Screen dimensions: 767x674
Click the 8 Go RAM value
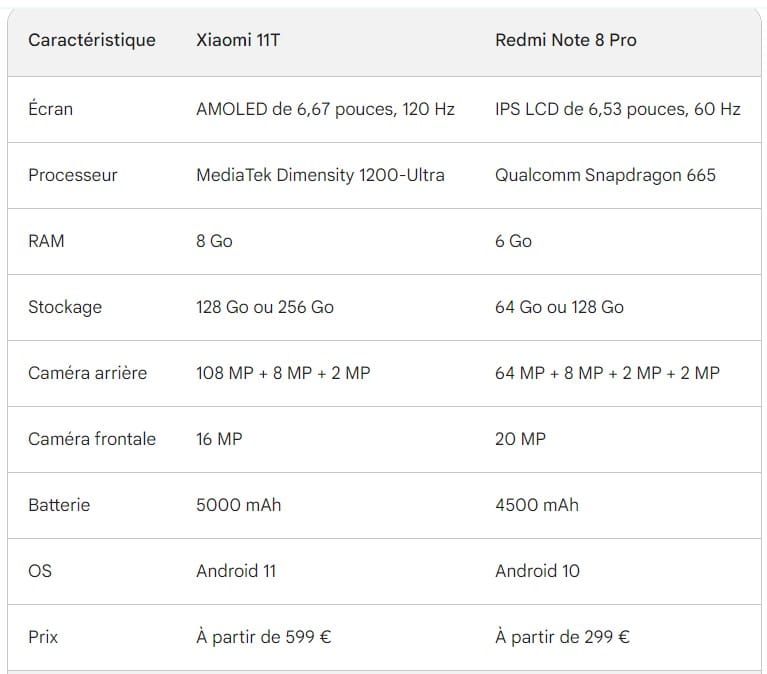pos(214,241)
